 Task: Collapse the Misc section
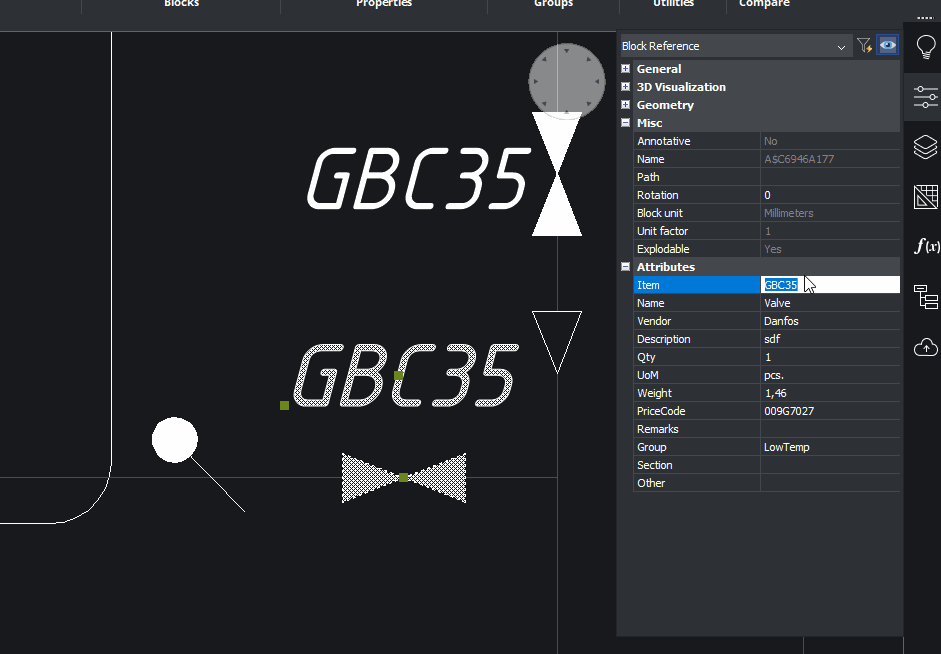[x=626, y=123]
